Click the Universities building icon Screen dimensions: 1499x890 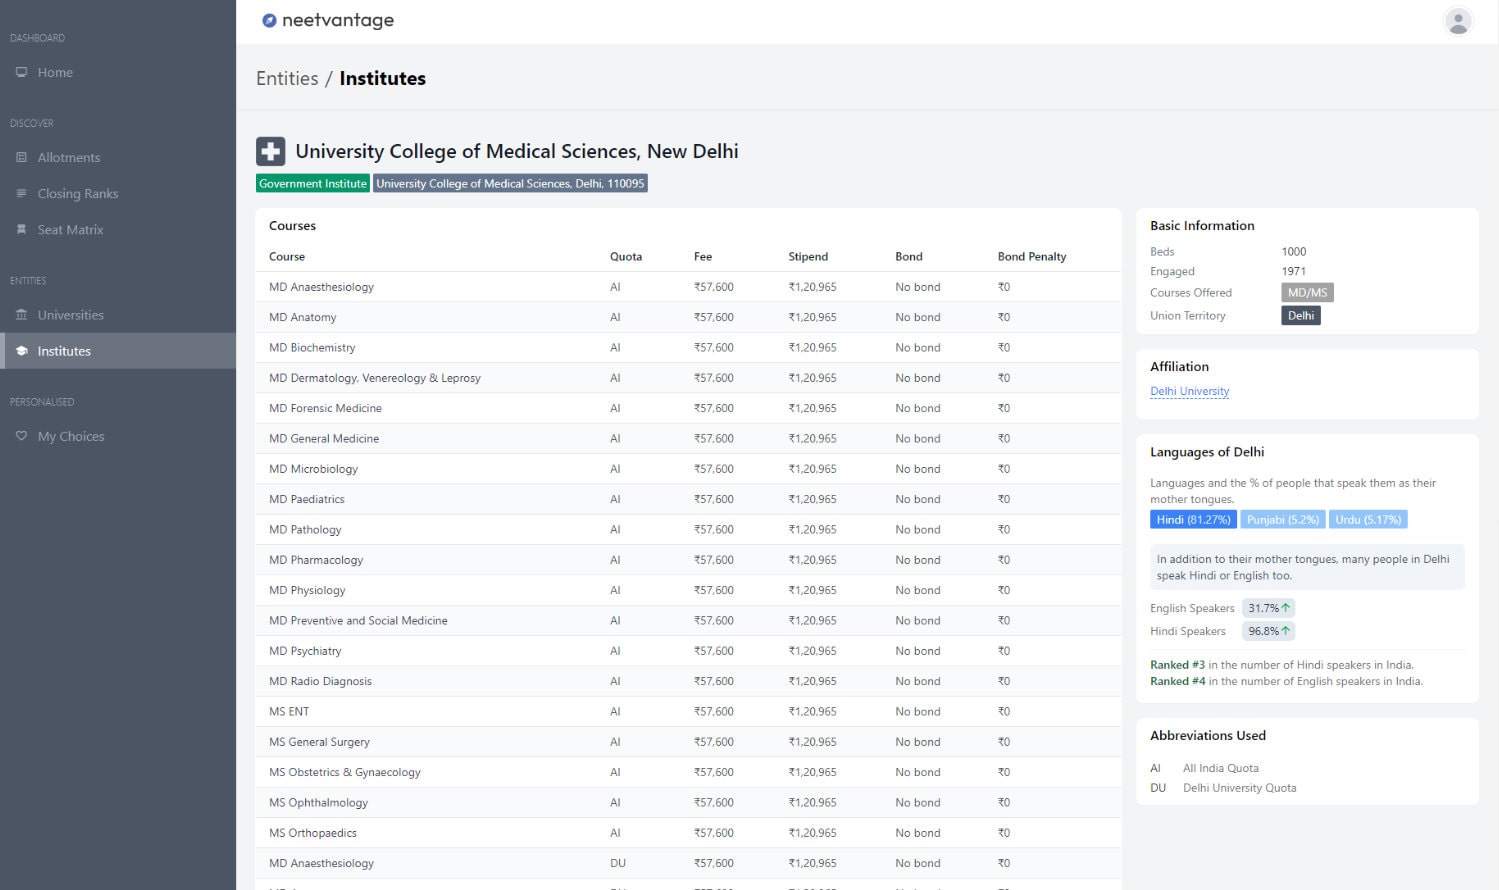point(21,315)
